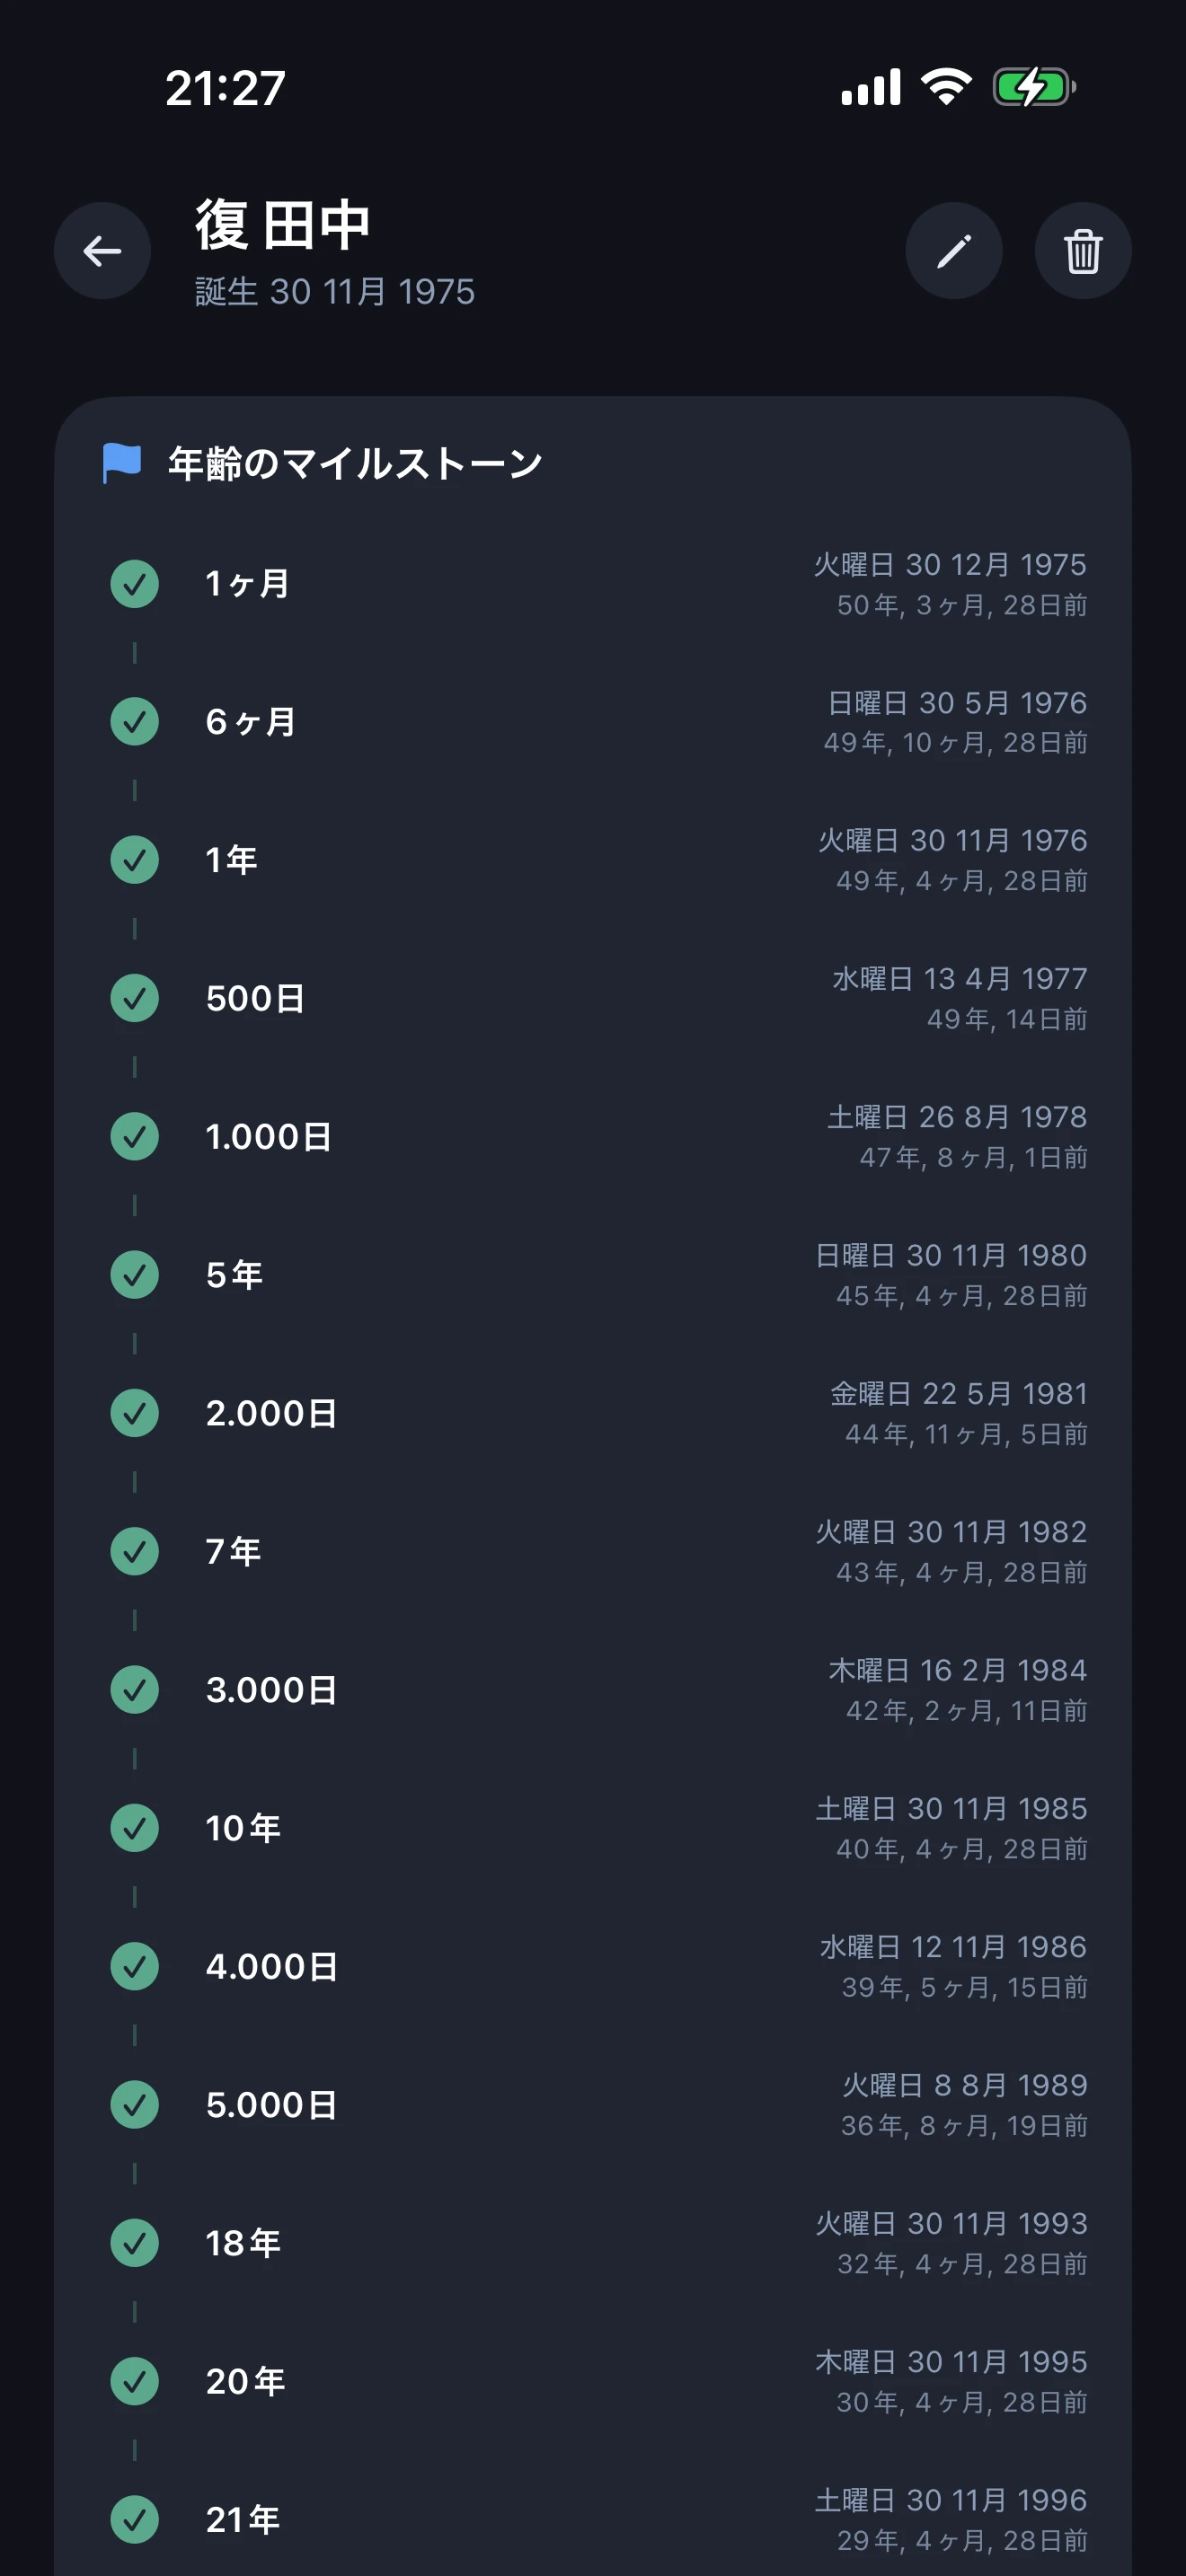Image resolution: width=1186 pixels, height=2576 pixels.
Task: Tap the blue flag milestone icon
Action: click(x=122, y=463)
